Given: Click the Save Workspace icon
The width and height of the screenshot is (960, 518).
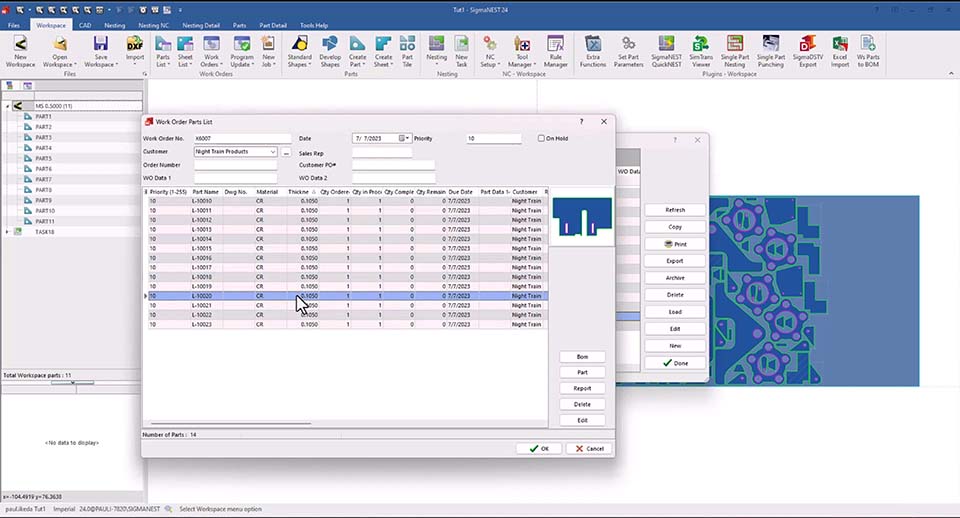Looking at the screenshot, I should (100, 51).
